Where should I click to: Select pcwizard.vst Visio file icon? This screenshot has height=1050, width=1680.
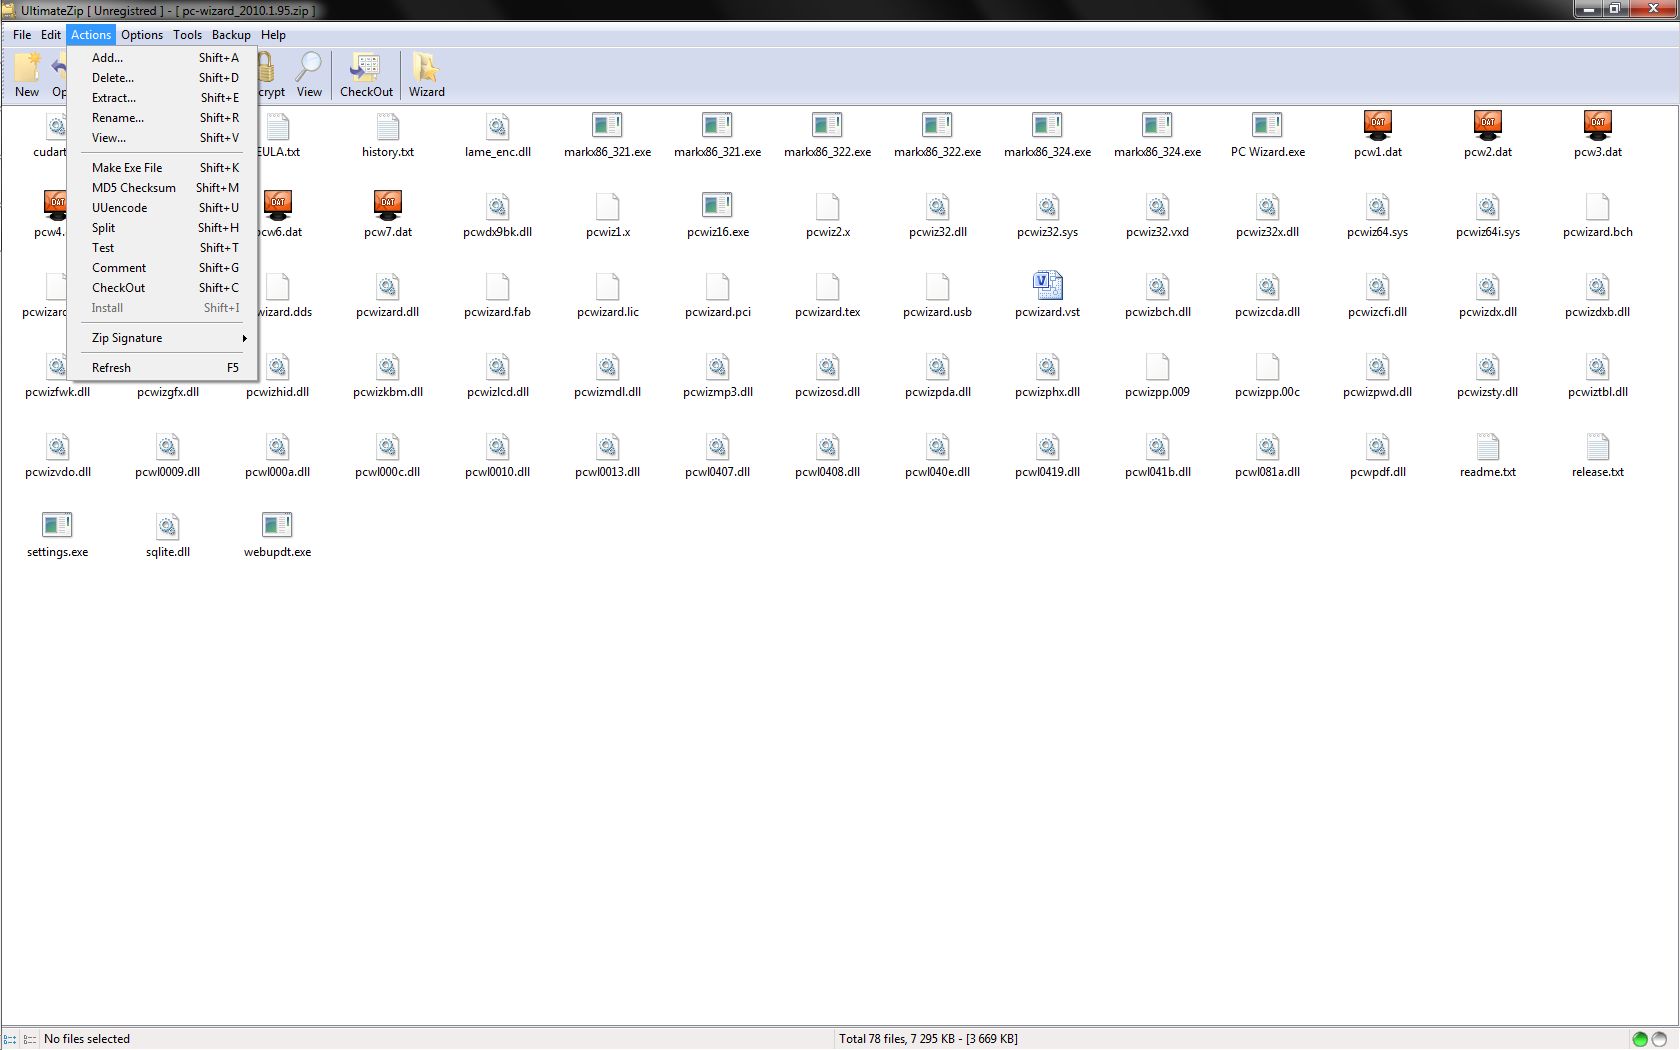1048,286
